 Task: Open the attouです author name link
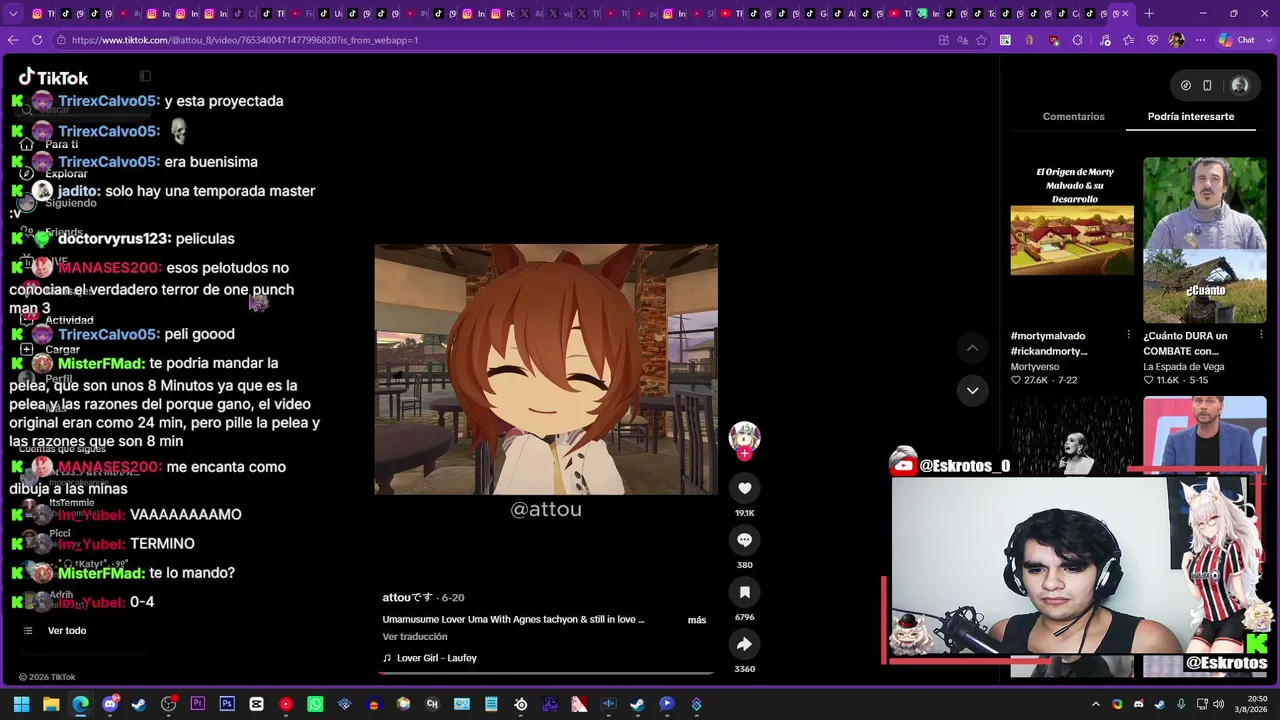pyautogui.click(x=406, y=597)
